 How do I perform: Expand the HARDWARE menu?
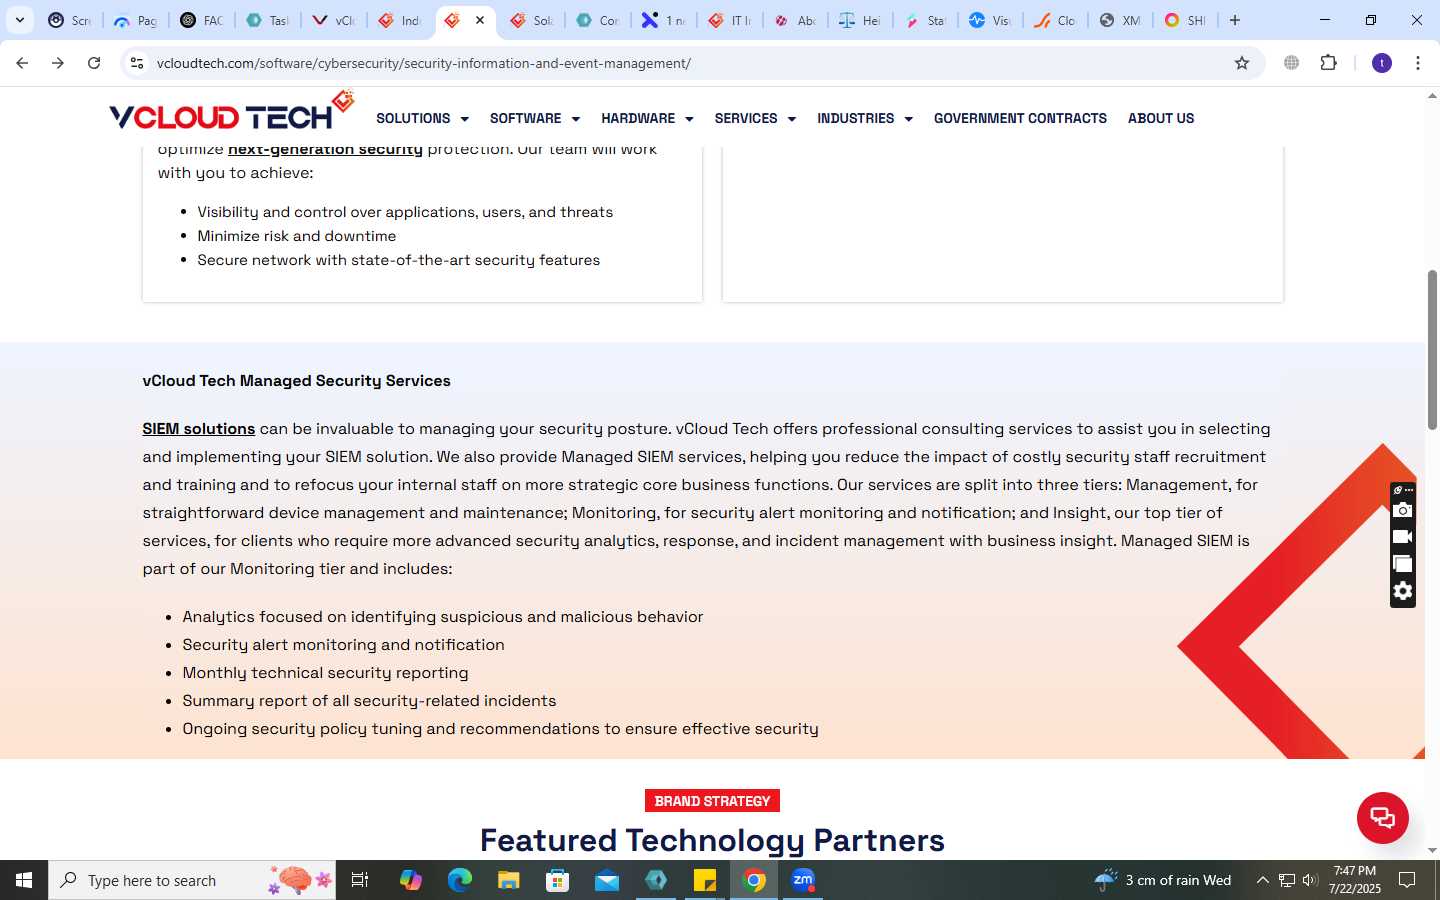tap(647, 118)
